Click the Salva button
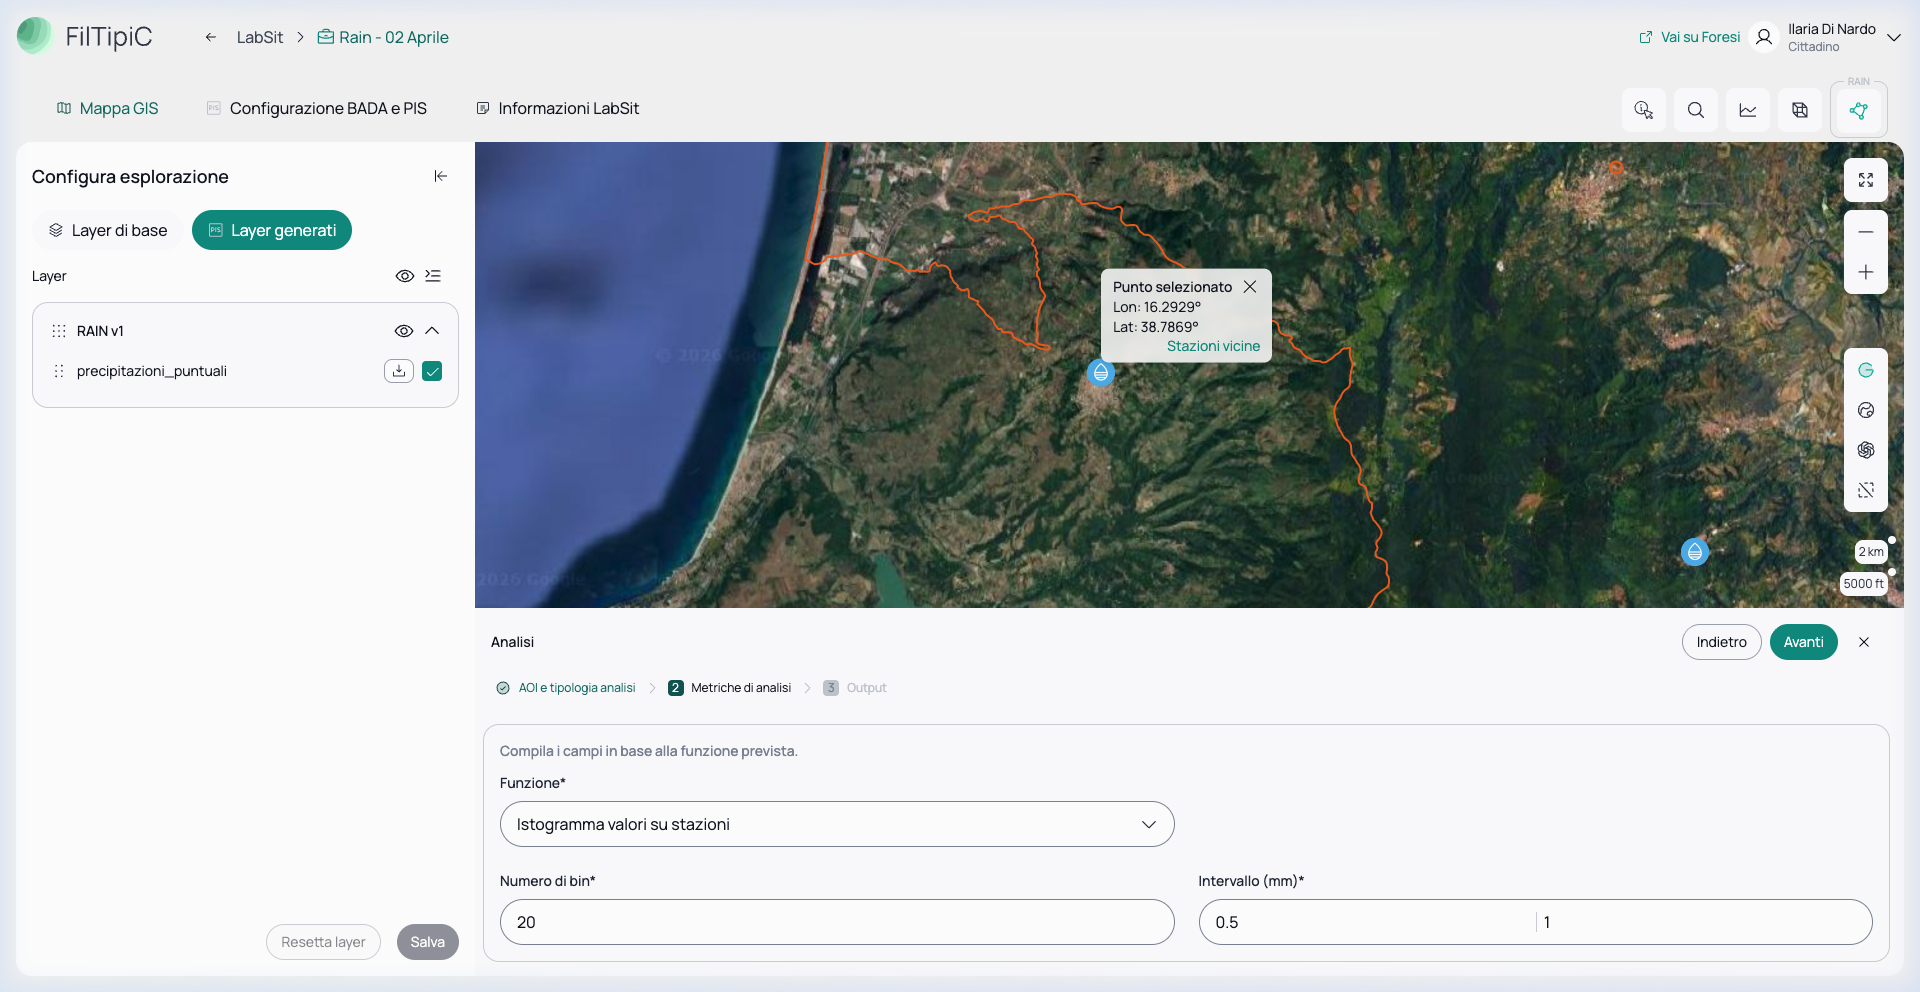 click(427, 942)
